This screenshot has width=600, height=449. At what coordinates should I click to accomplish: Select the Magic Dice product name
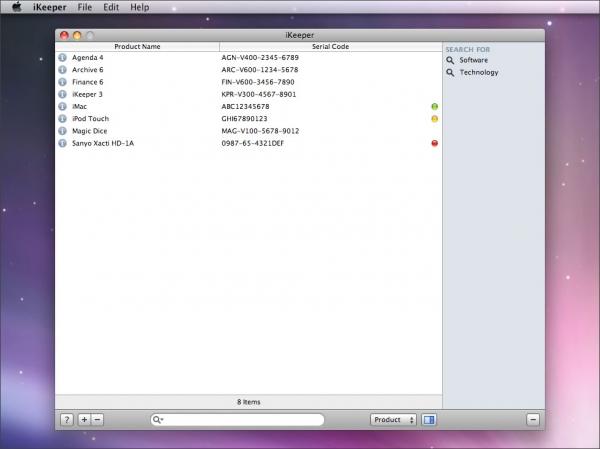pos(90,131)
